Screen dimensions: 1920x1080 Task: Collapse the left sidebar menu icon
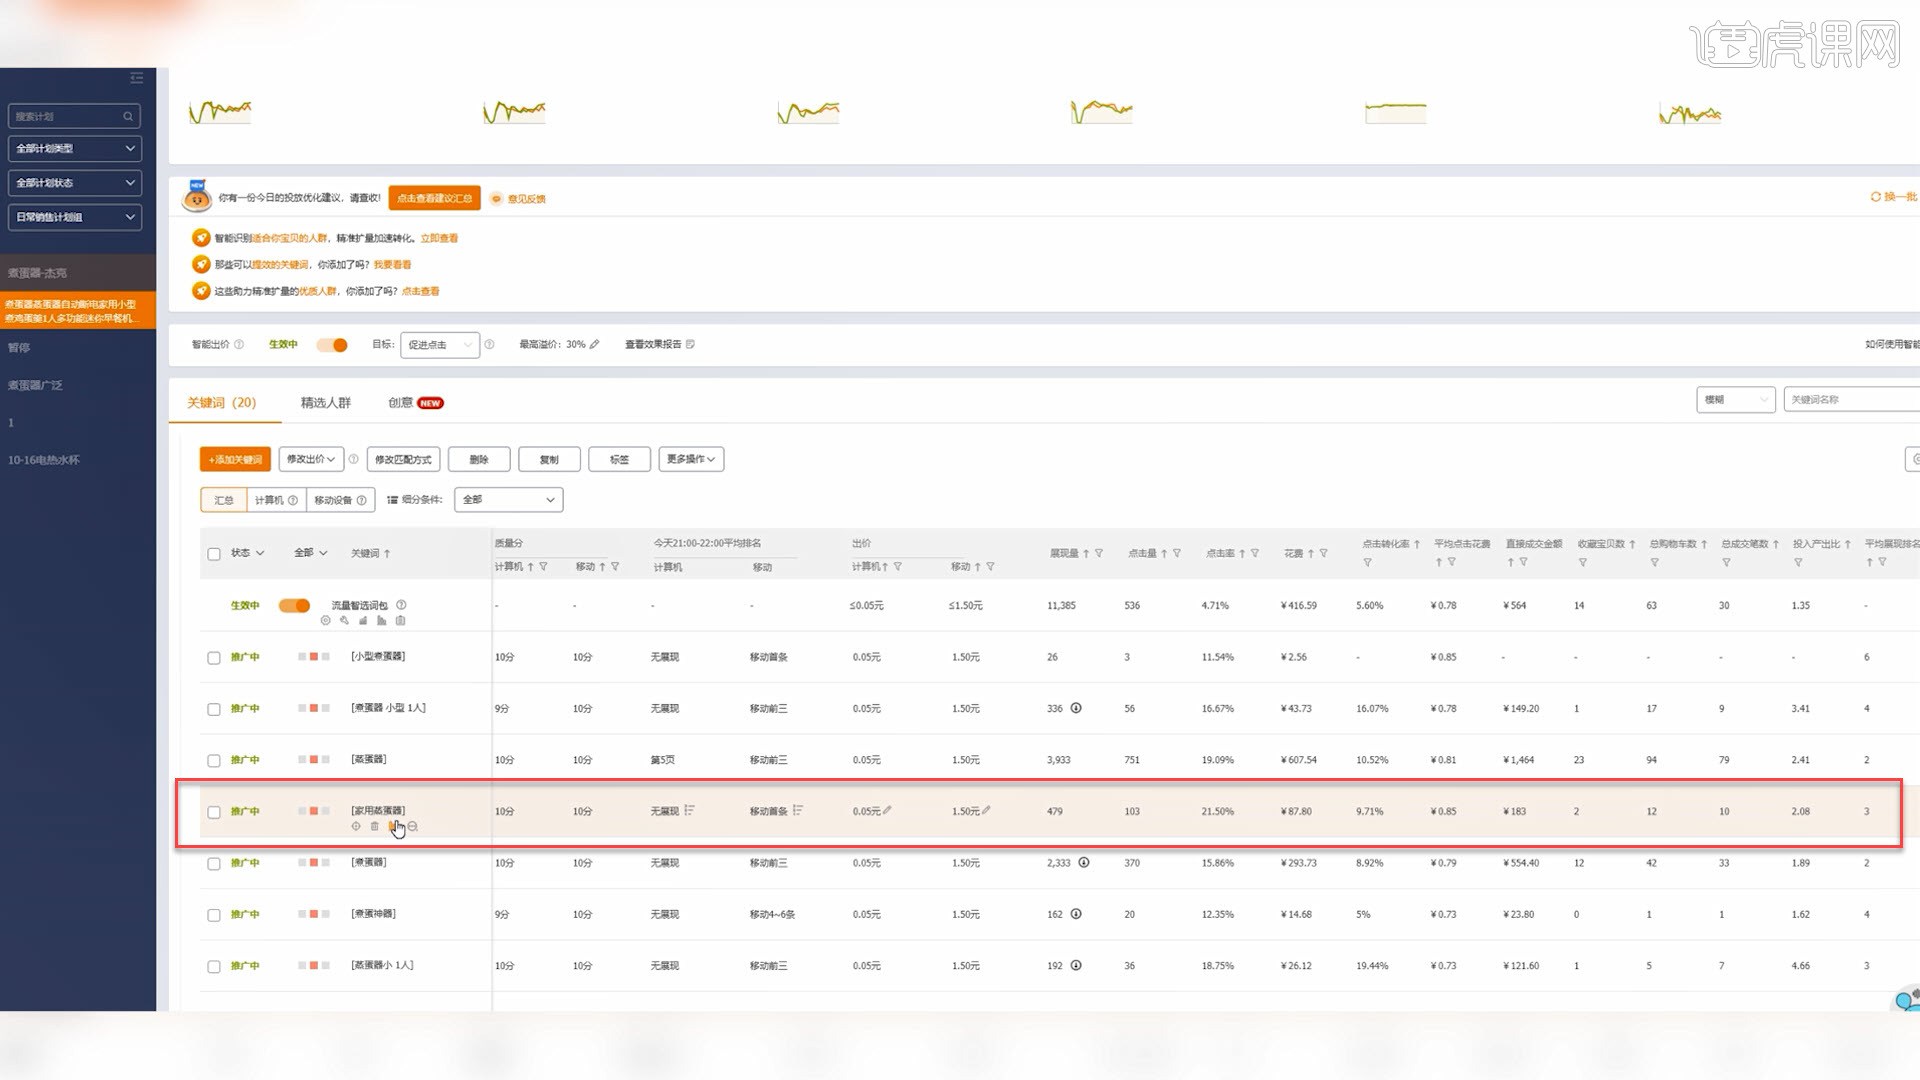136,78
